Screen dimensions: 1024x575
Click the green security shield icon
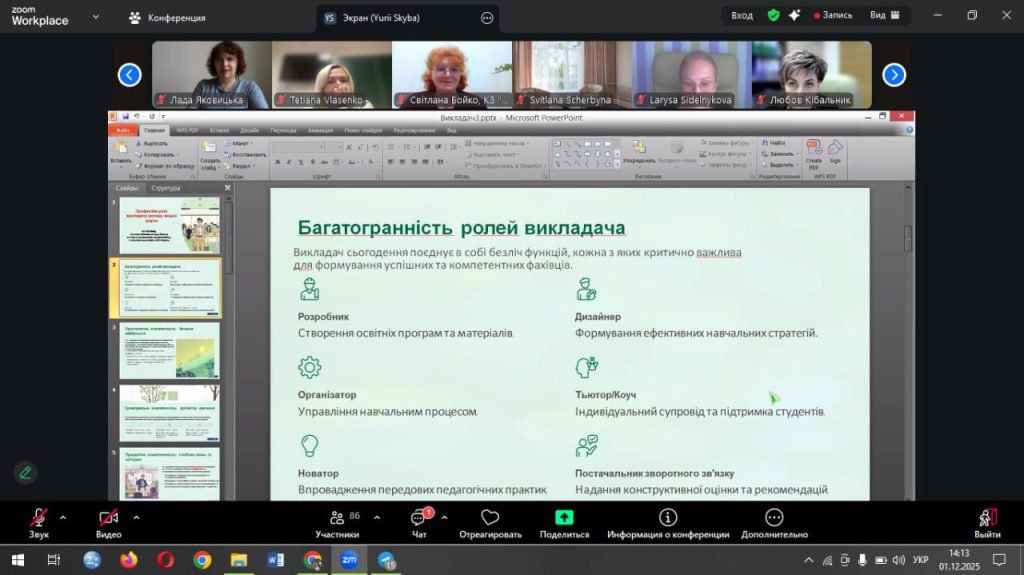(773, 16)
